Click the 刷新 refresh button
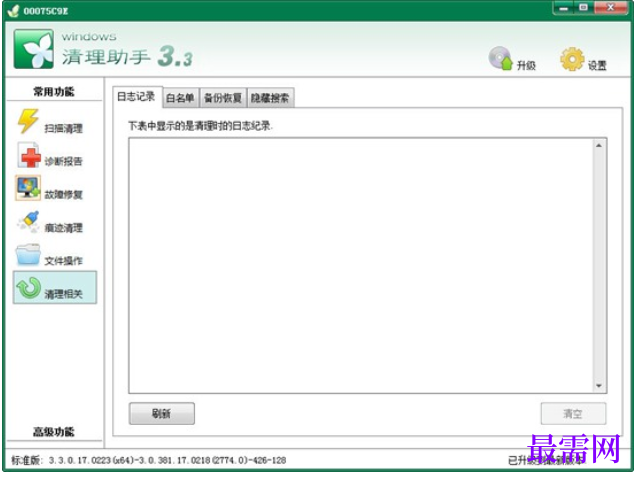This screenshot has height=480, width=639. 162,414
